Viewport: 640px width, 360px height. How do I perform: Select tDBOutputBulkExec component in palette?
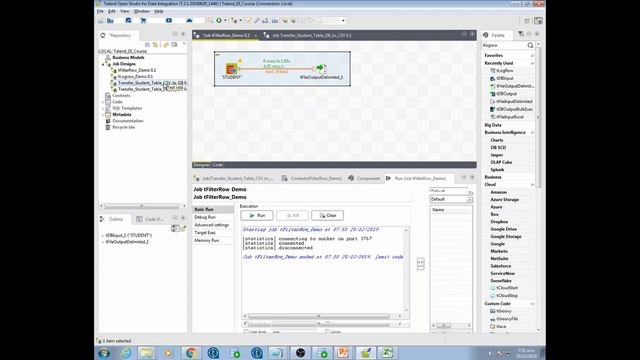click(x=511, y=109)
